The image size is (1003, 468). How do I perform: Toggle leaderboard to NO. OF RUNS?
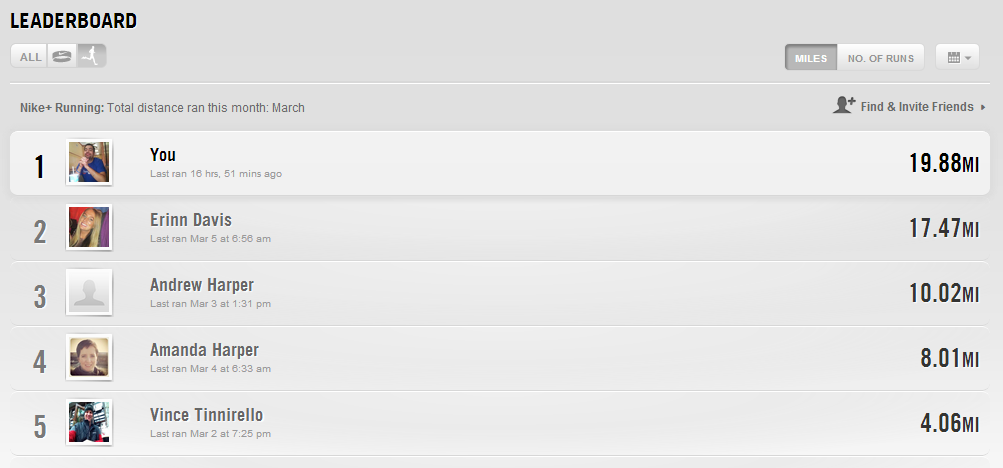(x=880, y=58)
